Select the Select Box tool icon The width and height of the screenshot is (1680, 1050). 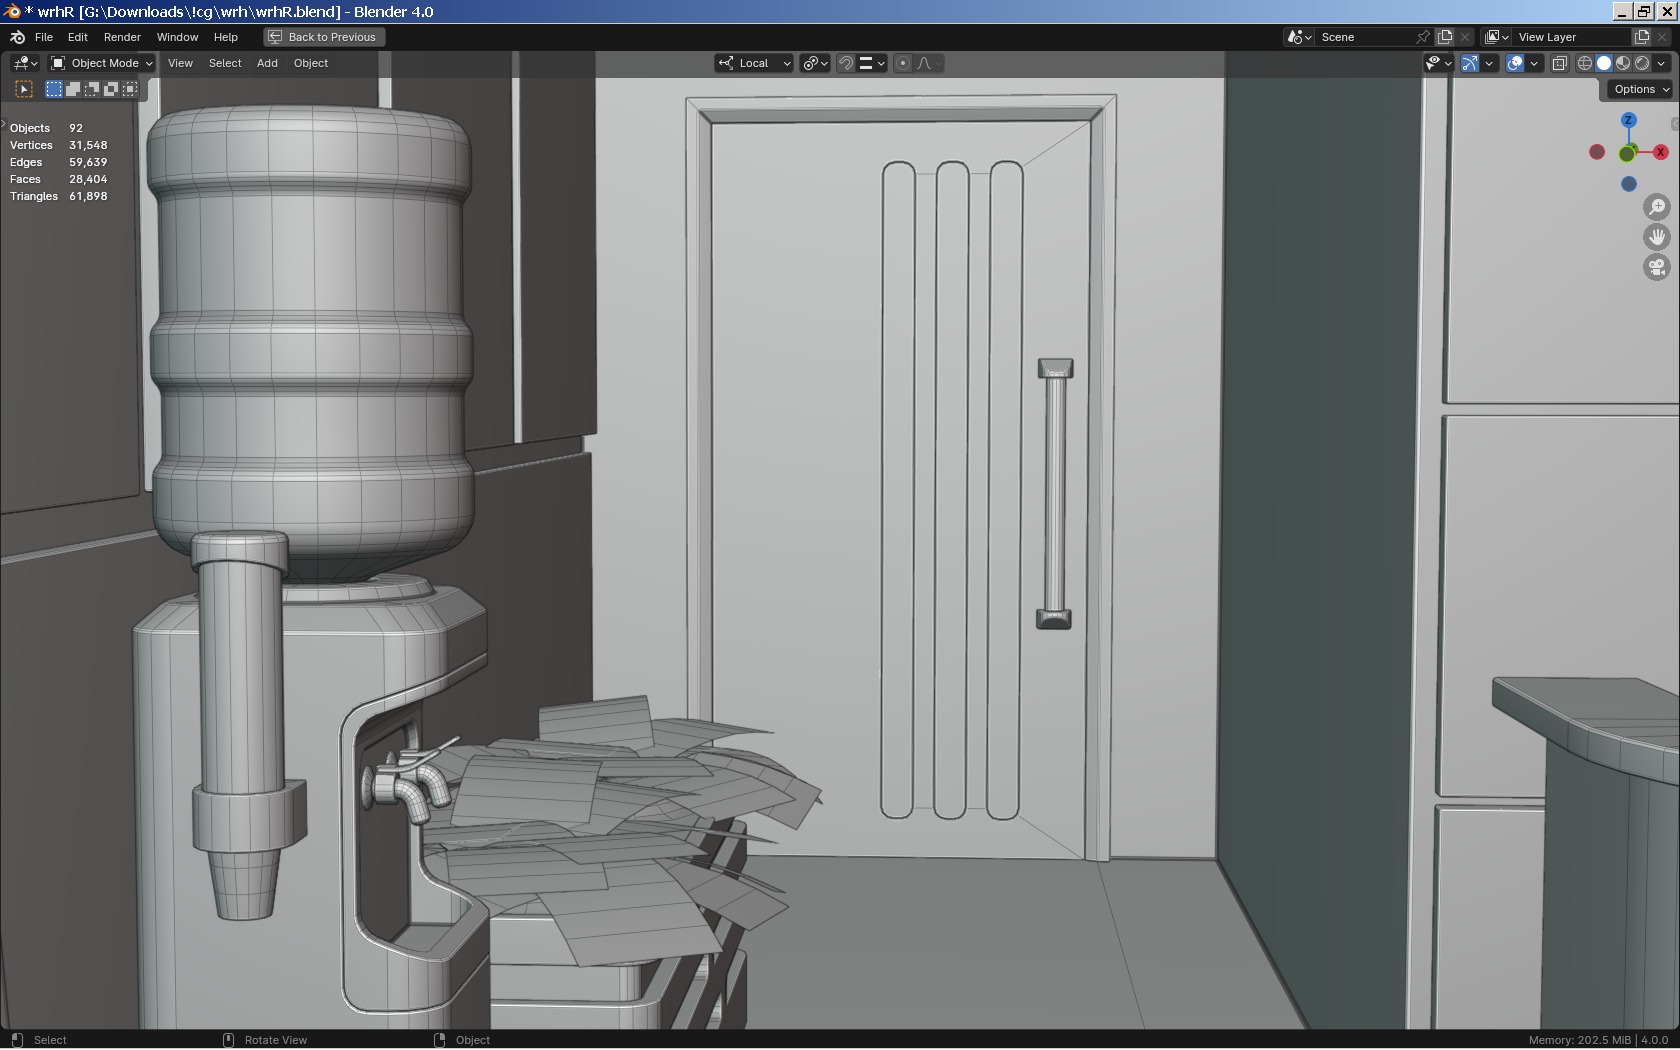24,89
